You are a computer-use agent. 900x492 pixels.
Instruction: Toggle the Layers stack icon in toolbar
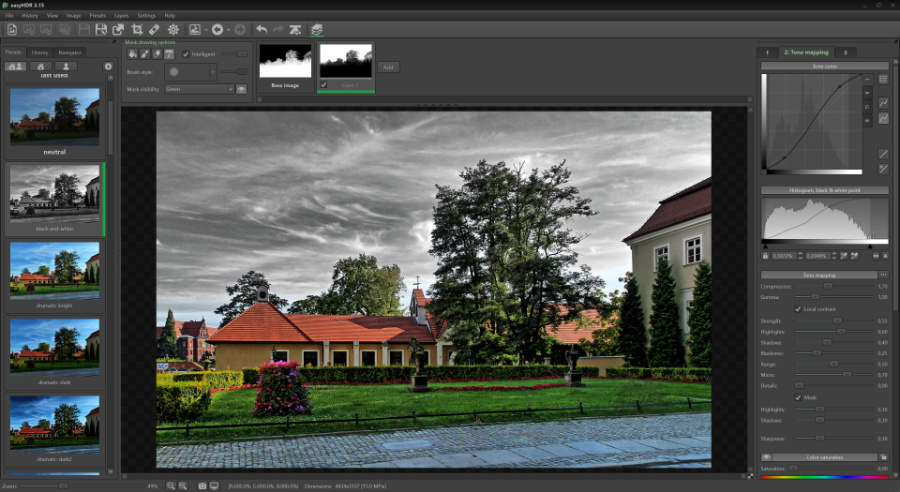click(317, 29)
